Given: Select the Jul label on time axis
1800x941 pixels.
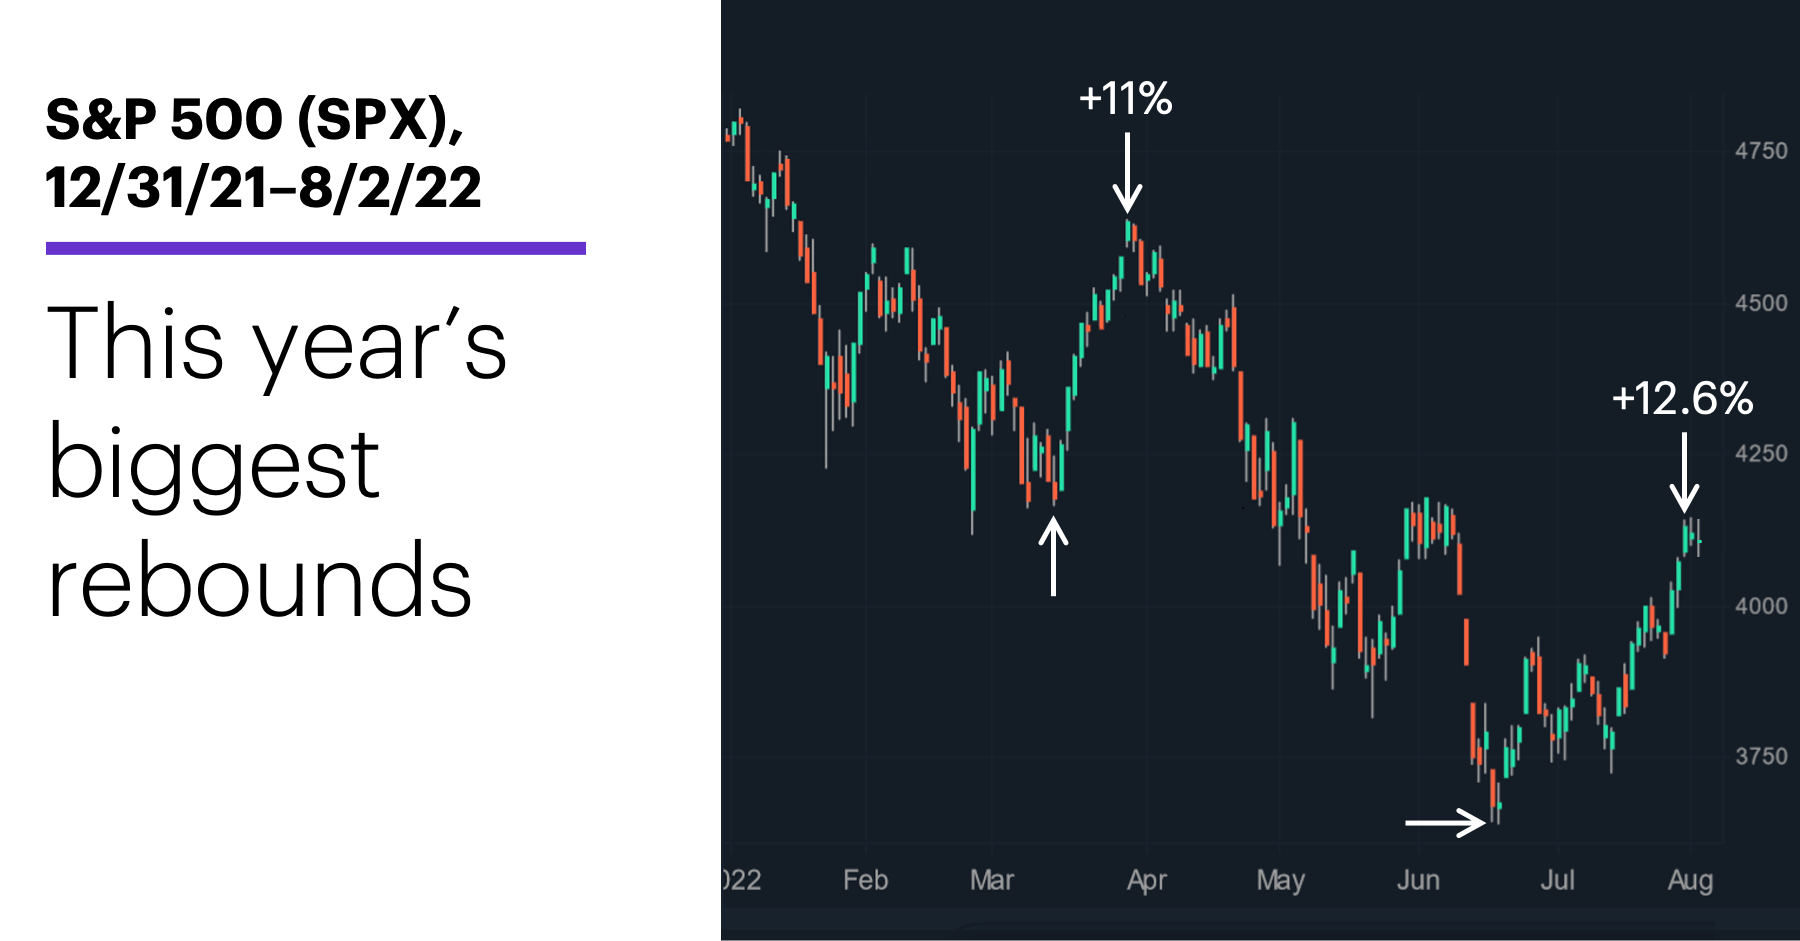Looking at the screenshot, I should [x=1557, y=880].
